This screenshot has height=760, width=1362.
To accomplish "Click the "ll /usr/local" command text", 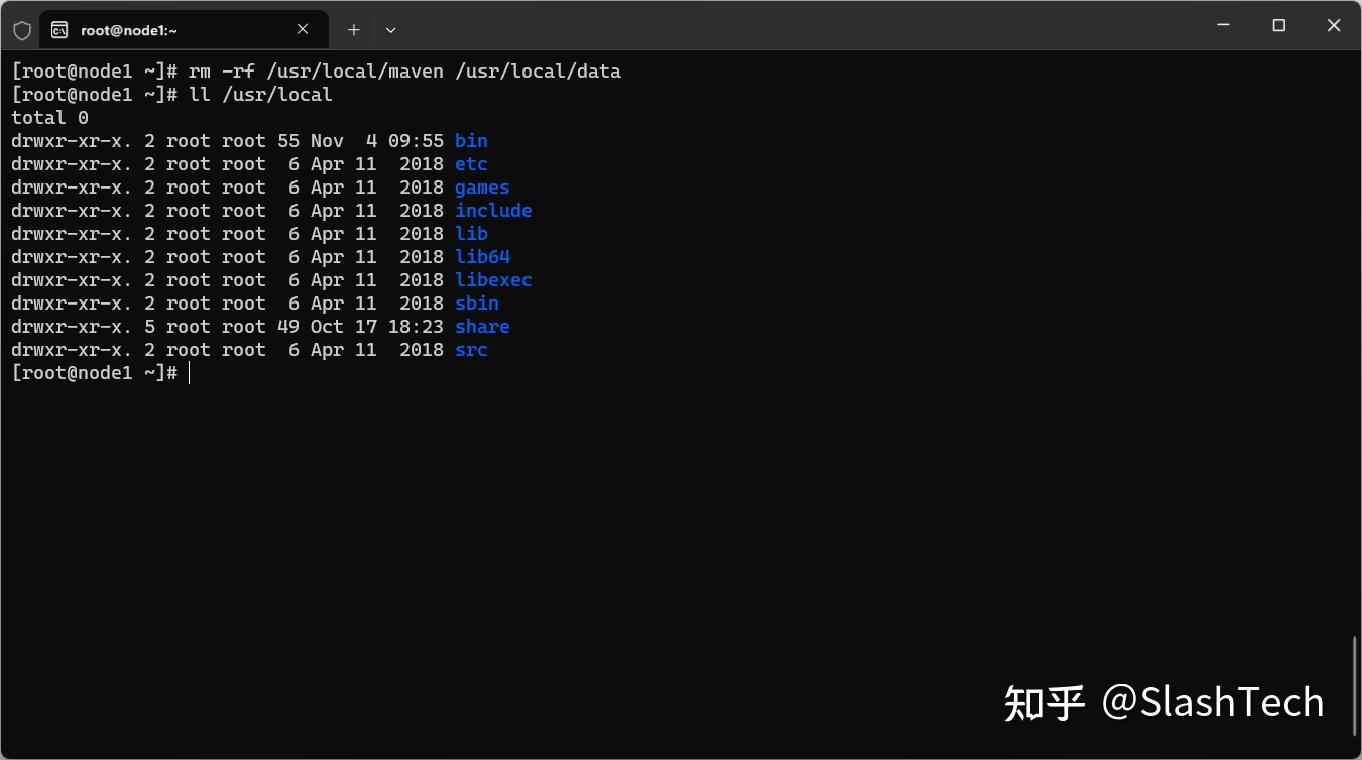I will coord(260,94).
